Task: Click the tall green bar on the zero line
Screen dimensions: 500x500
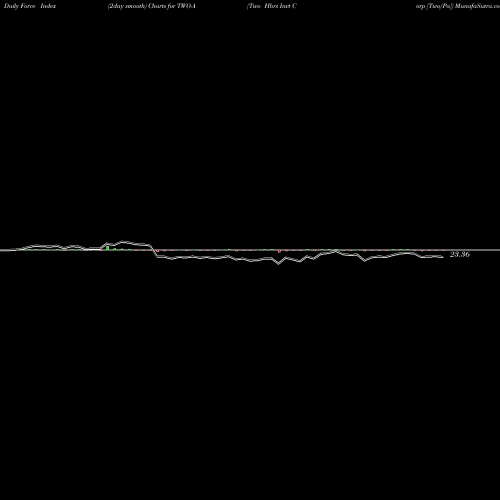Action: 108,248
